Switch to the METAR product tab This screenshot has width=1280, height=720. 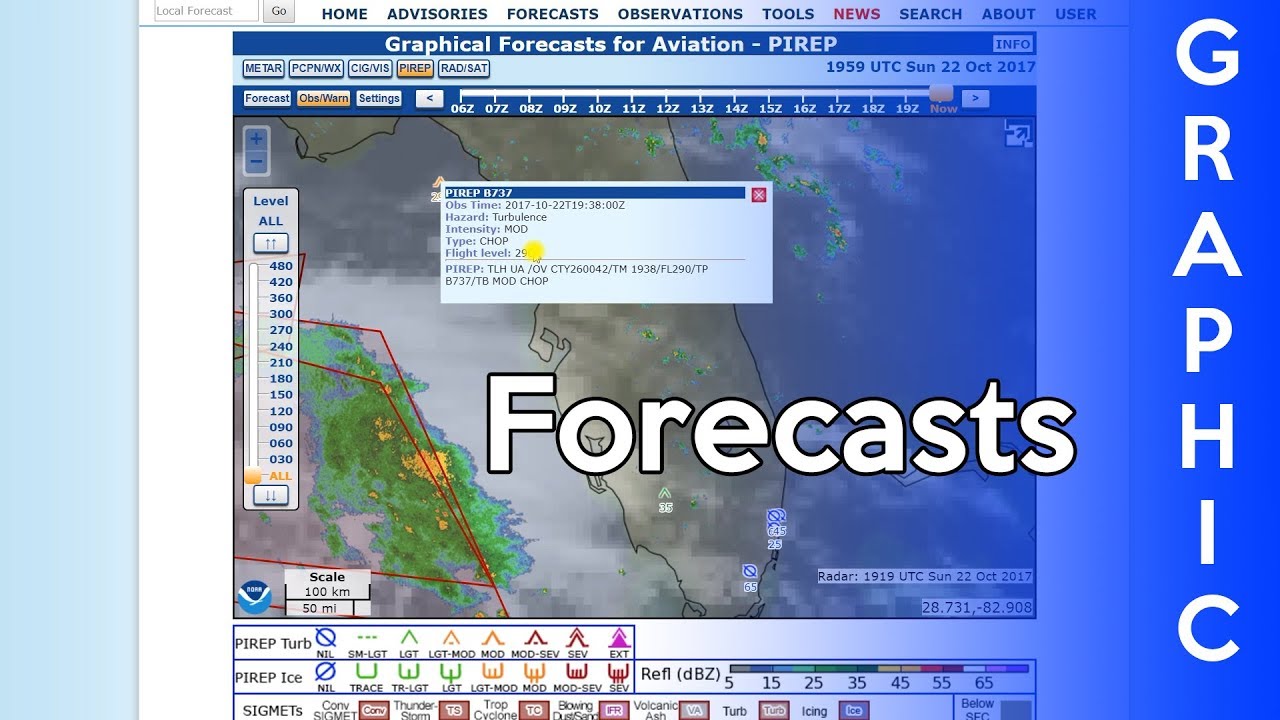point(263,69)
